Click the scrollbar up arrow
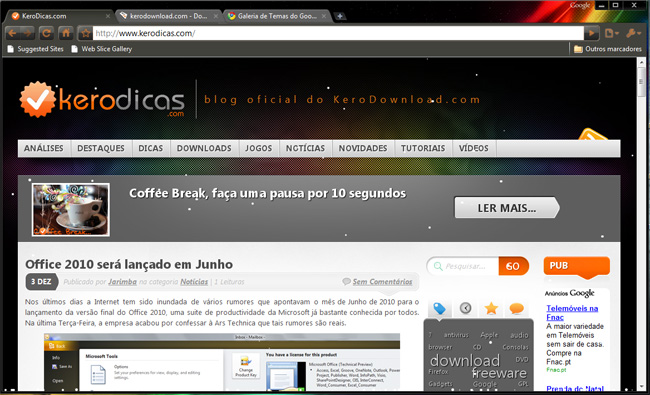 tap(641, 63)
